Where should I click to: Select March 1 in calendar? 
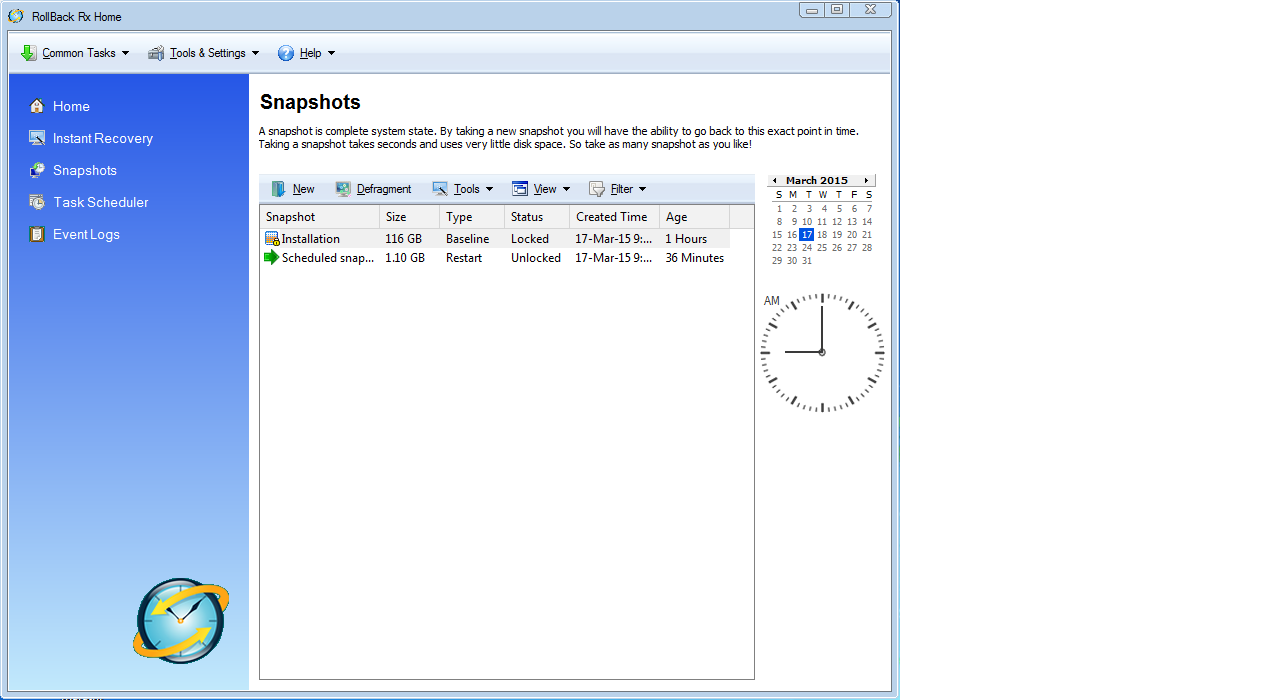coord(779,209)
